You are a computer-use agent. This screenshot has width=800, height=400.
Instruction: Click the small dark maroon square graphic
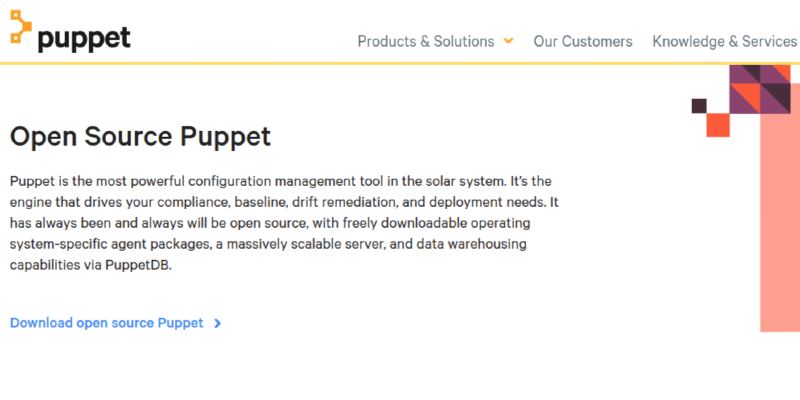(699, 106)
